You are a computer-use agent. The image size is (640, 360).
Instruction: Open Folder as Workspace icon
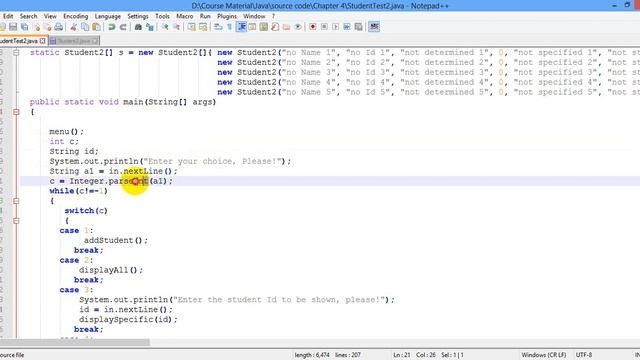point(287,27)
